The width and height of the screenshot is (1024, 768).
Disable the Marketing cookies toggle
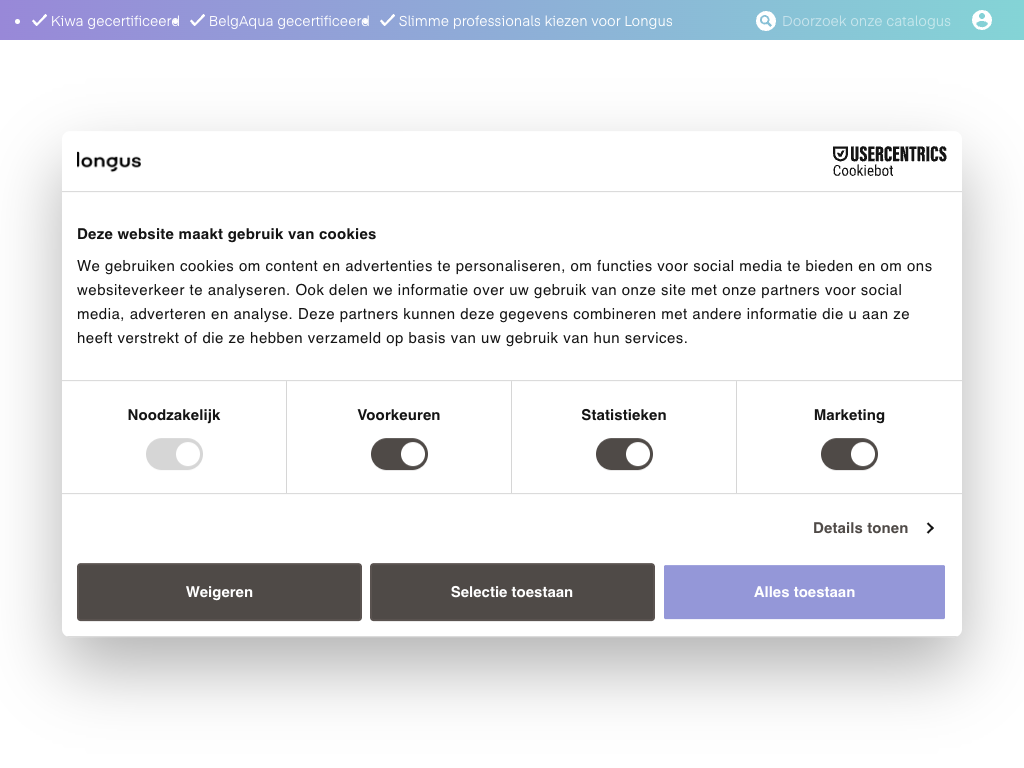[x=849, y=455]
